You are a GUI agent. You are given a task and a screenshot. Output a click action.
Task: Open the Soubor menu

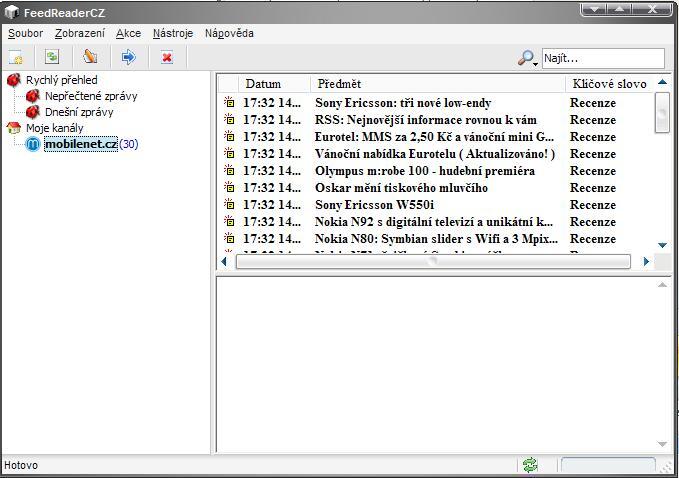tap(24, 33)
